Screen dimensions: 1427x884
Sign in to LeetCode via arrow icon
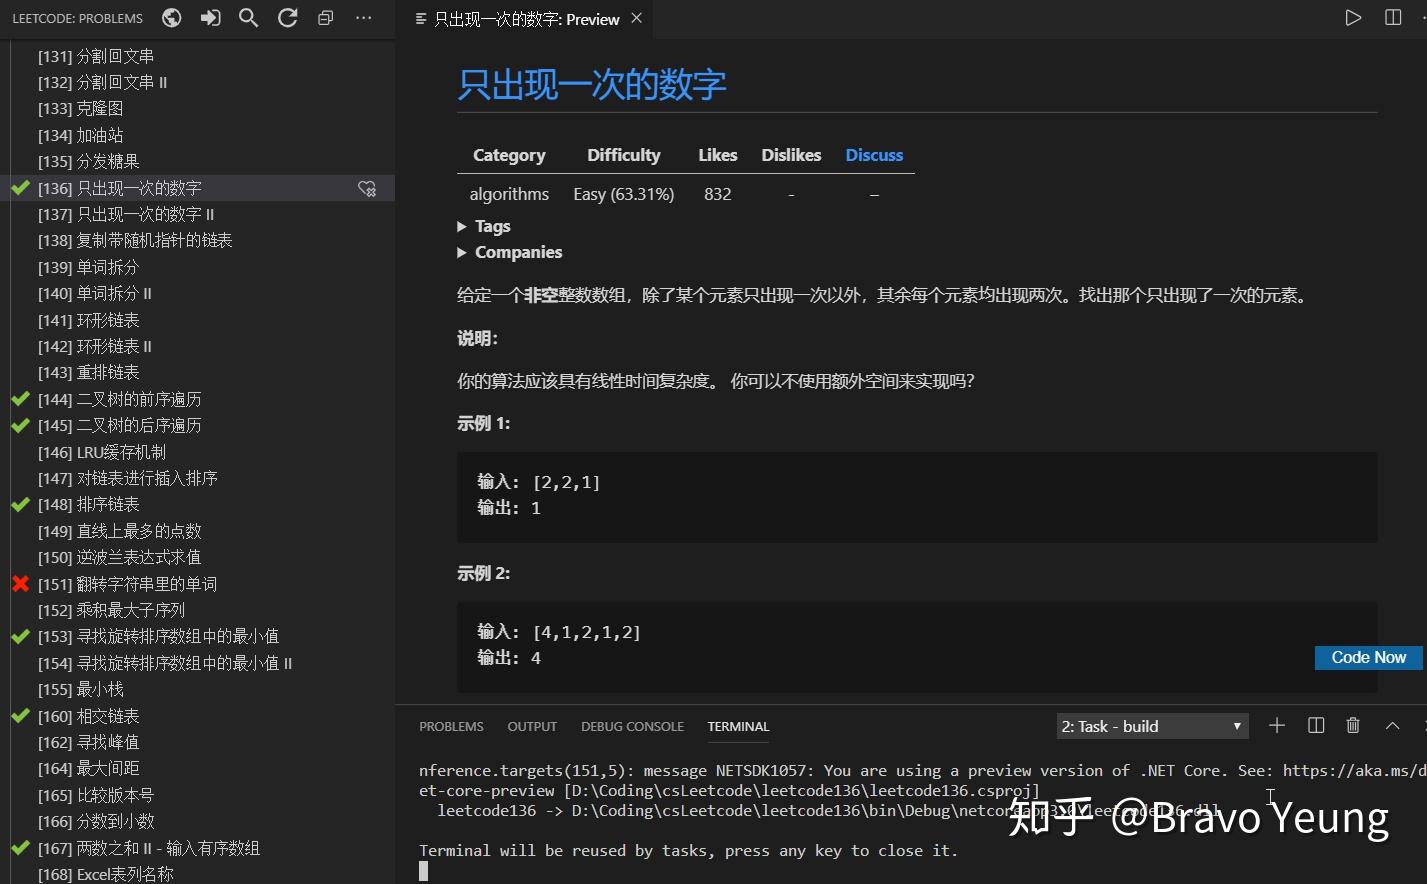click(x=210, y=17)
